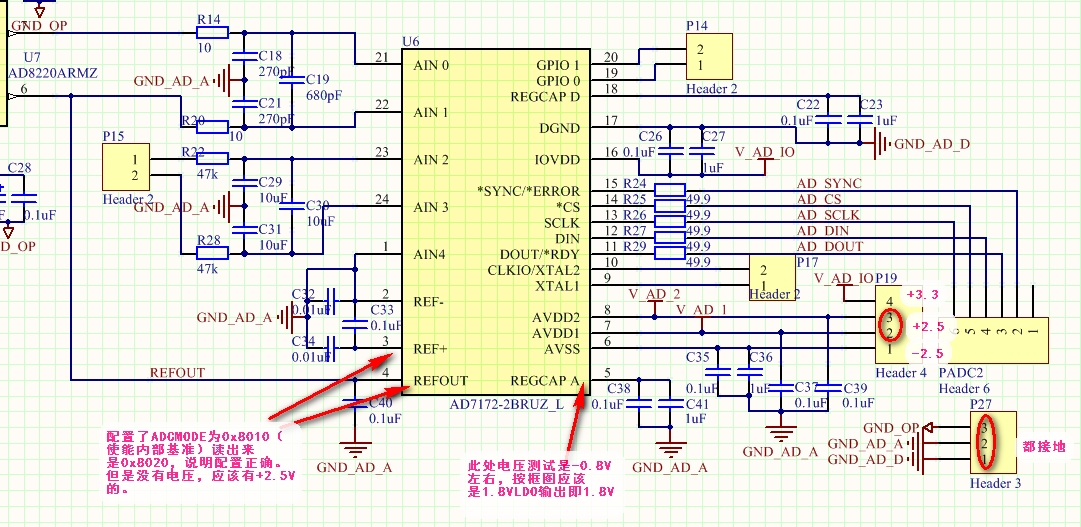Click the AD_DOUT net label
The height and width of the screenshot is (527, 1081).
(x=830, y=246)
